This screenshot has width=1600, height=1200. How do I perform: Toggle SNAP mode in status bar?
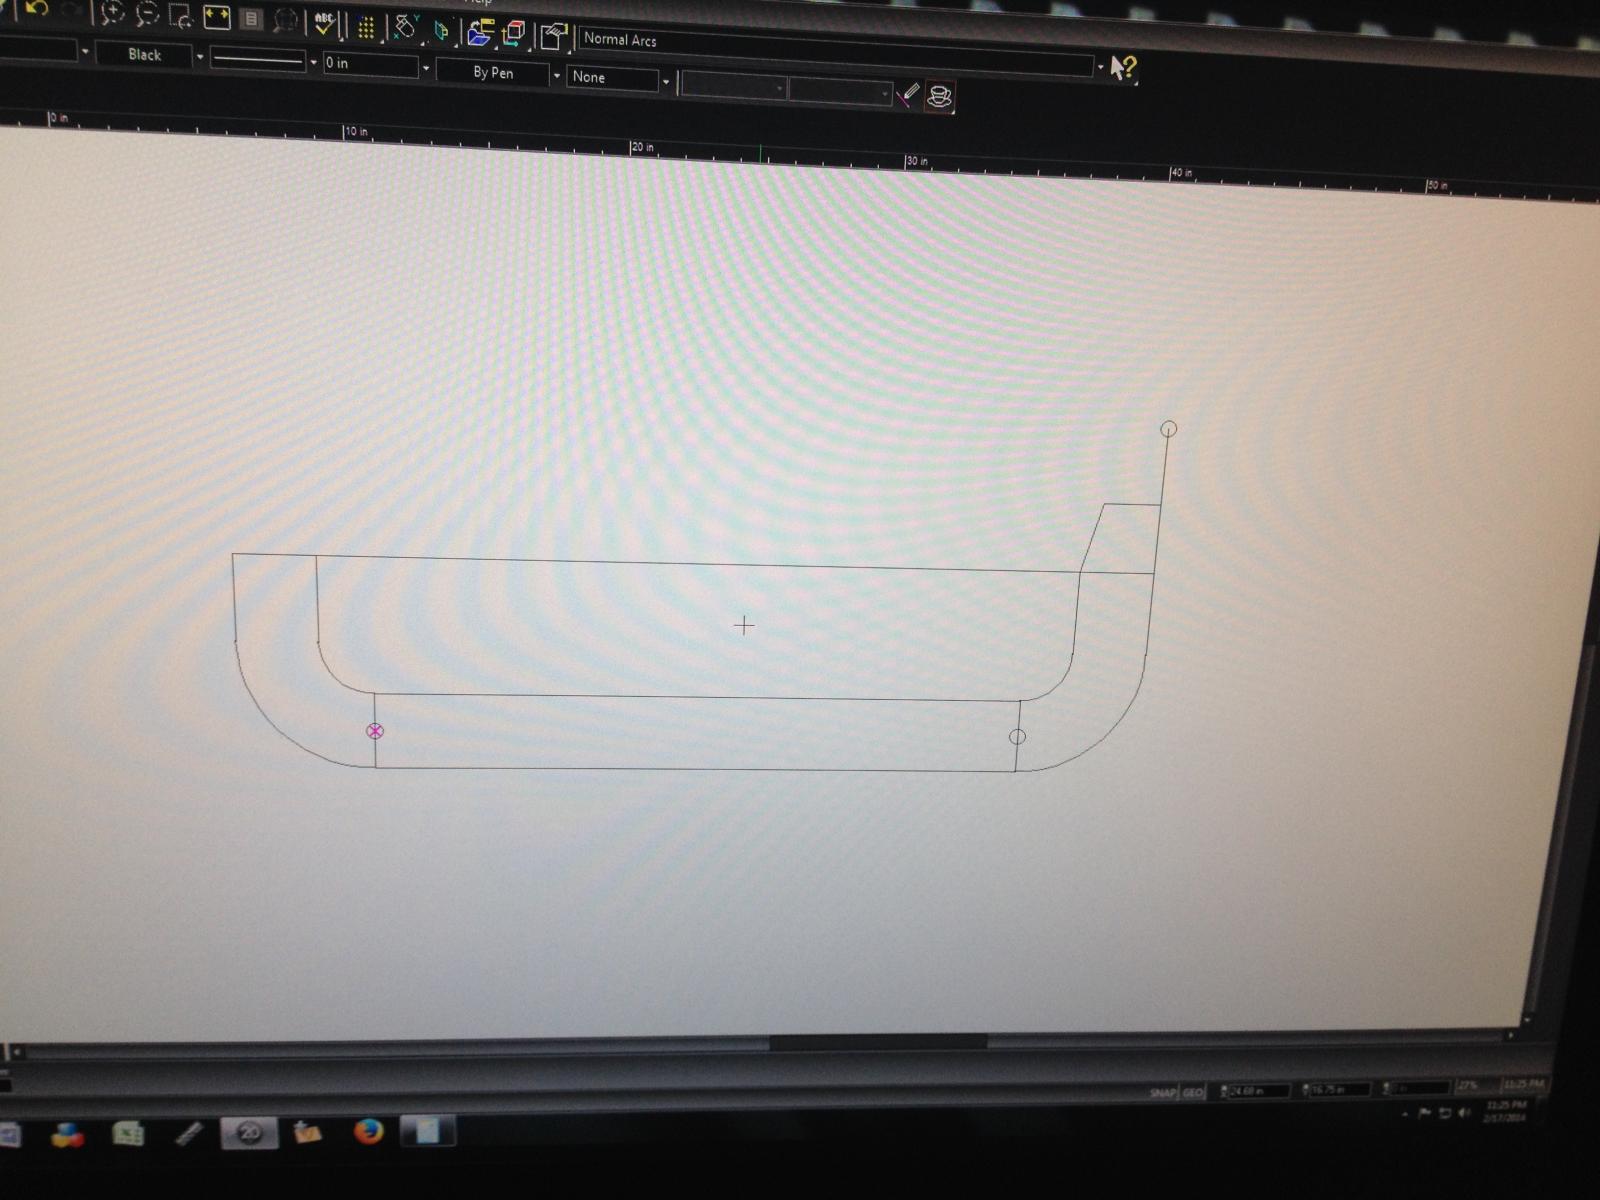coord(1162,1092)
